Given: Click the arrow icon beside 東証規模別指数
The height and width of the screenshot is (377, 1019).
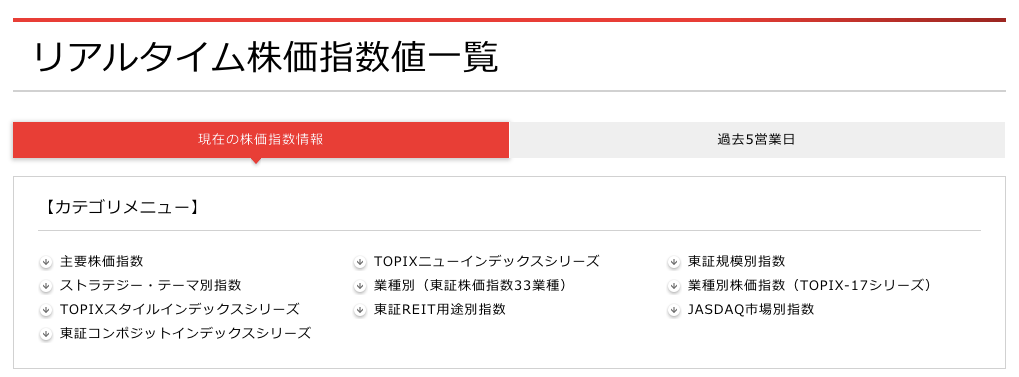Looking at the screenshot, I should tap(674, 263).
